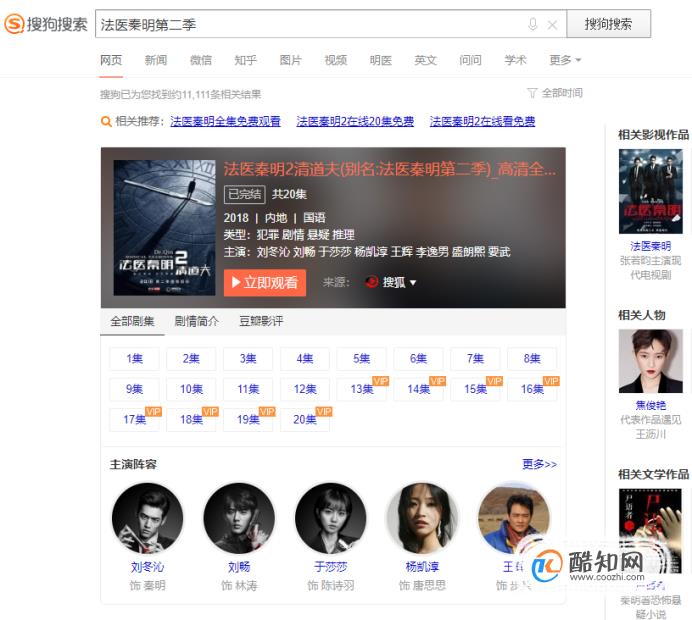Viewport: 692px width, 620px height.
Task: Click the 法医秦明2清道夫 poster thumbnail
Action: point(165,228)
